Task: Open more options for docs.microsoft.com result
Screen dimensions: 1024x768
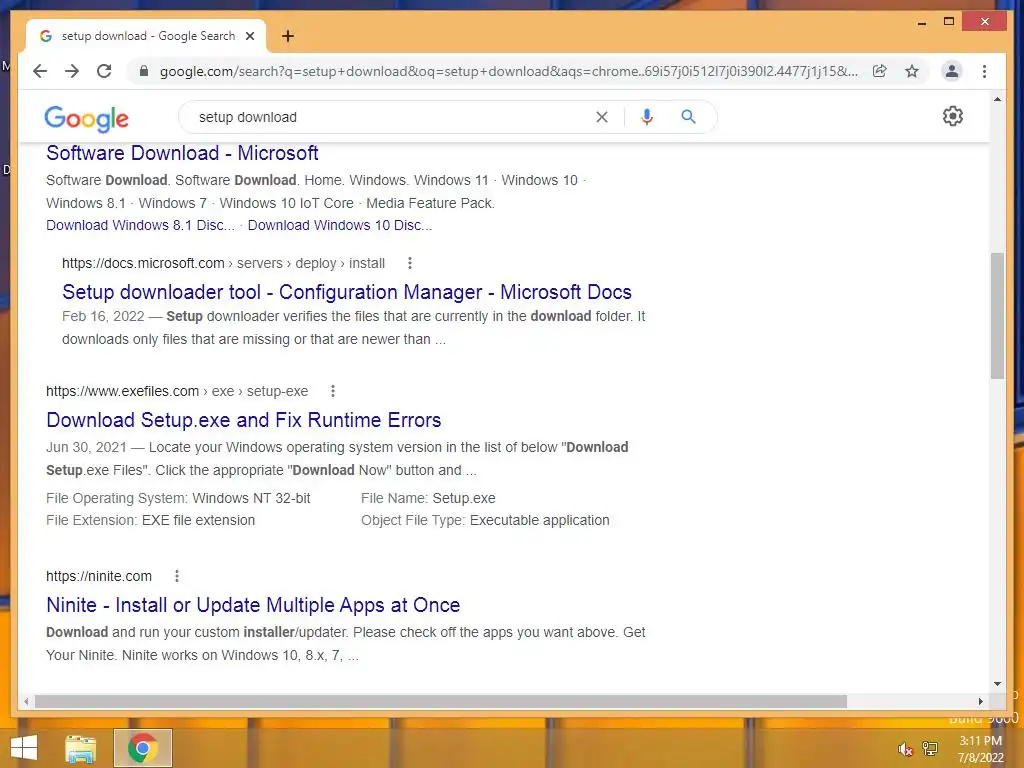Action: click(409, 263)
